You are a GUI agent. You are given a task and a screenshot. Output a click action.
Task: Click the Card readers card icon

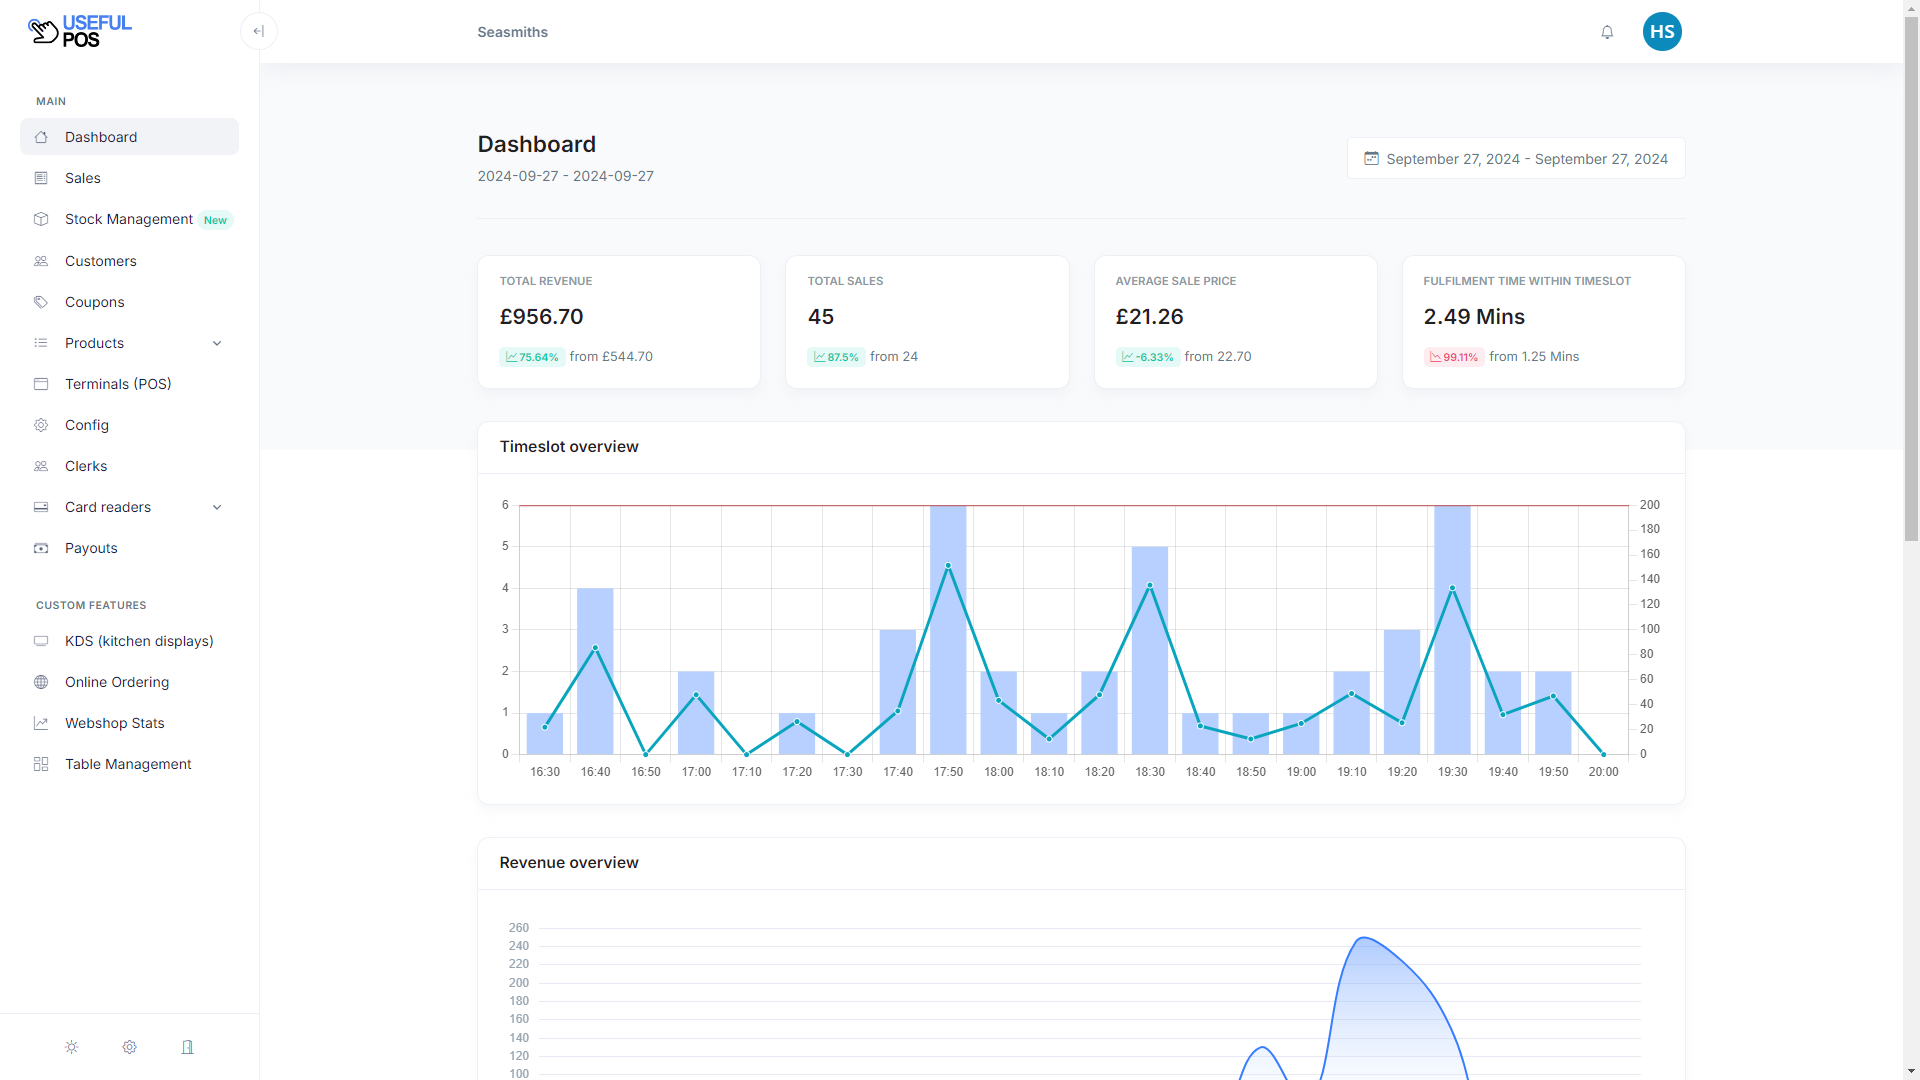[41, 507]
